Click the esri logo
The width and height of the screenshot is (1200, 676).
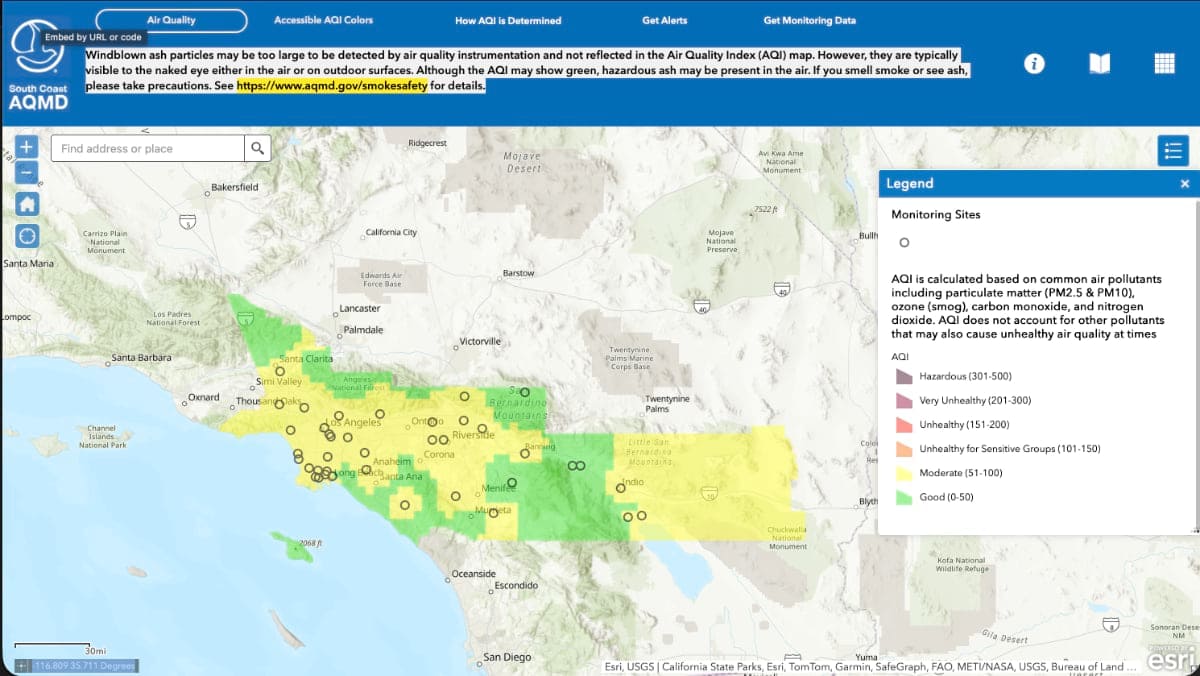pos(1171,659)
